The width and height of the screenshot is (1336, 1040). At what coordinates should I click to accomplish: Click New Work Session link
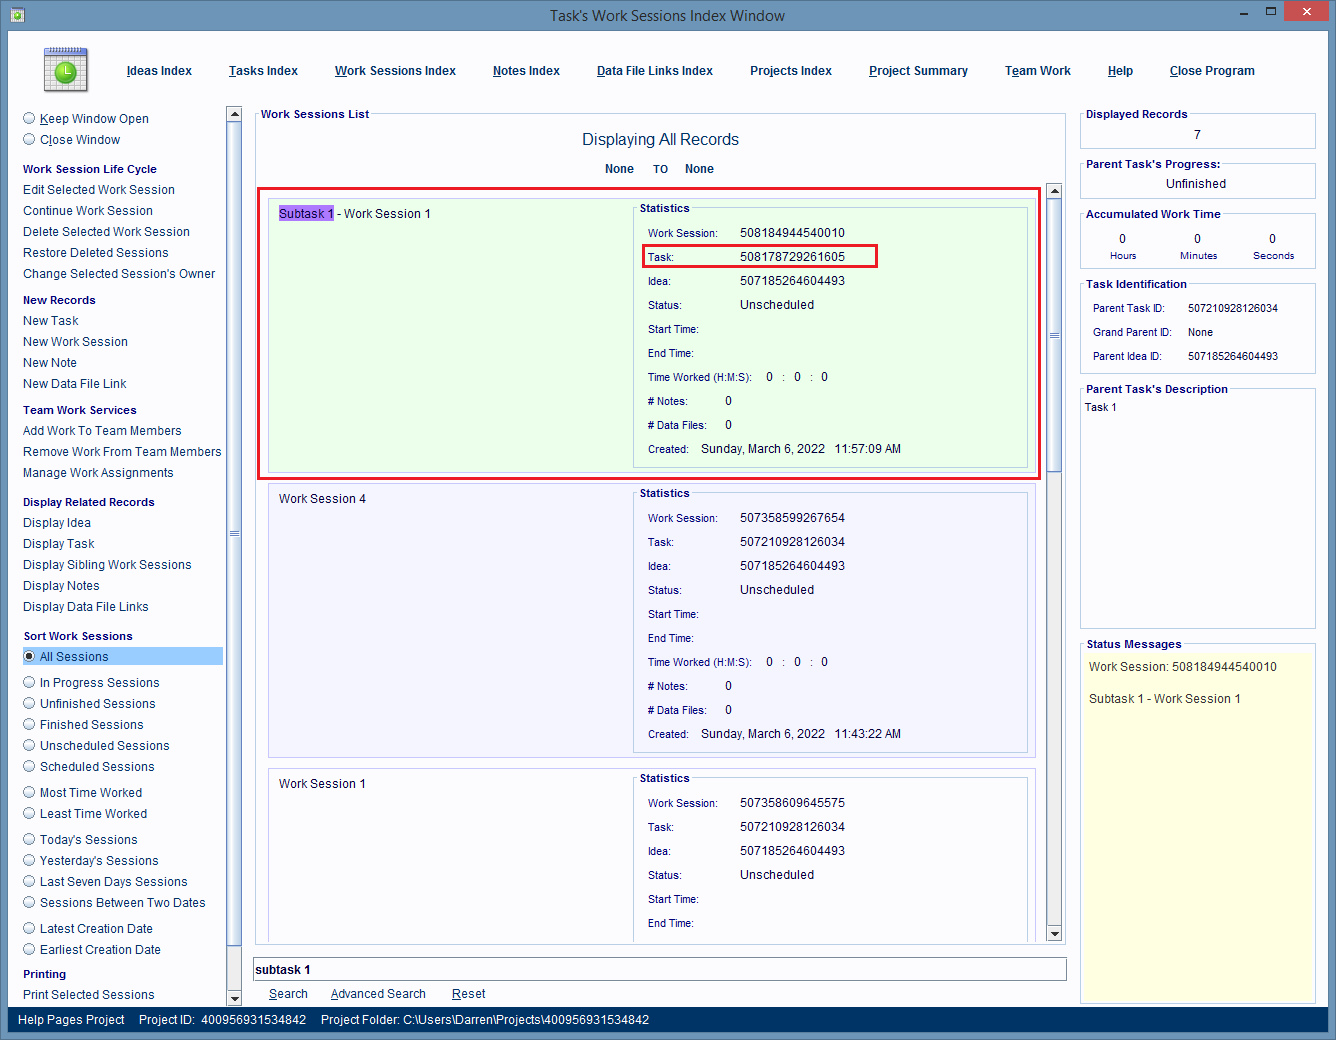coord(75,342)
